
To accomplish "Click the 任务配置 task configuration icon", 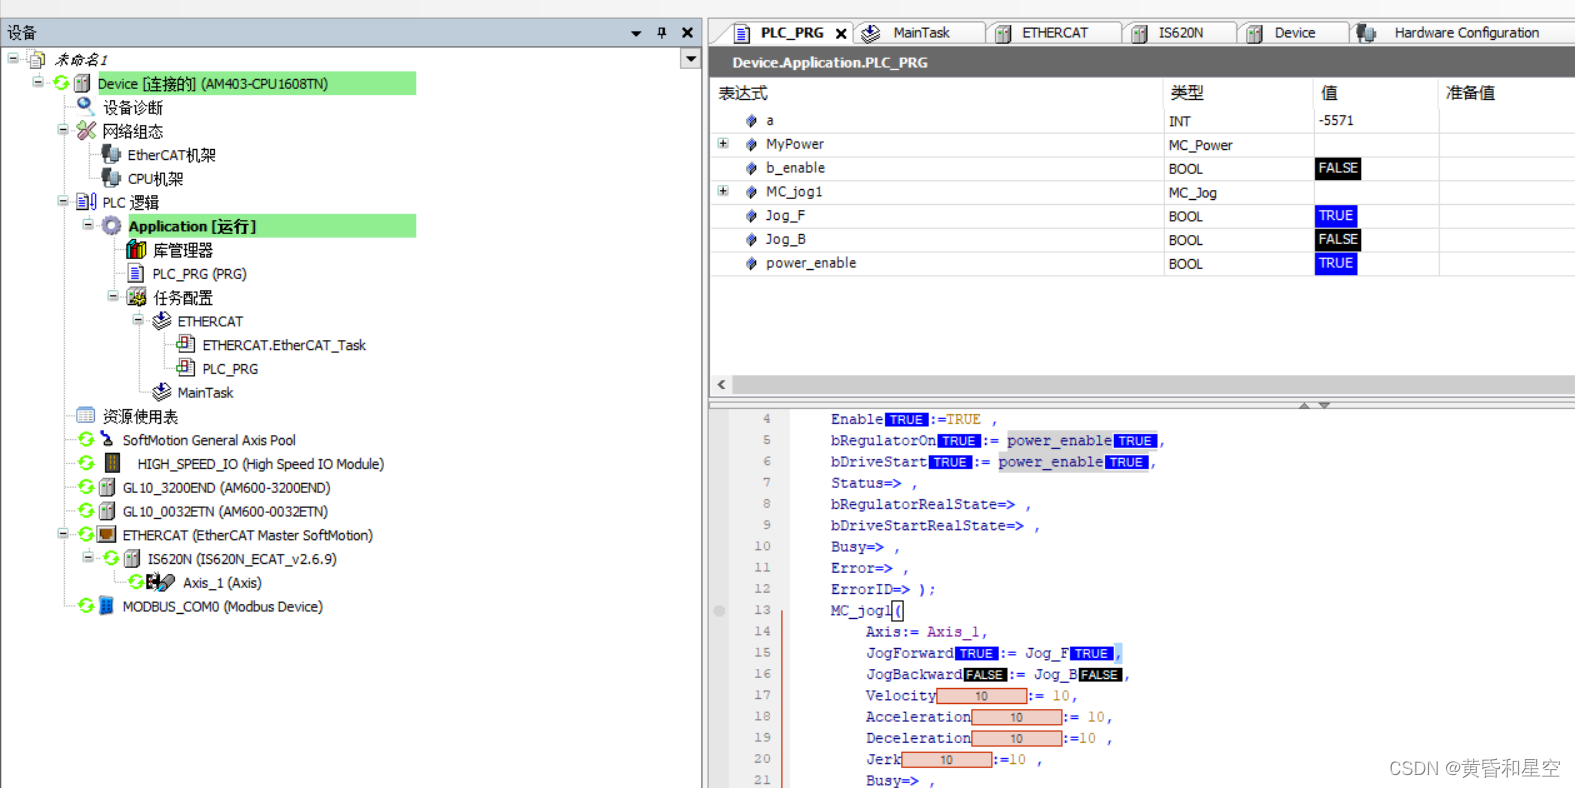I will coord(136,297).
